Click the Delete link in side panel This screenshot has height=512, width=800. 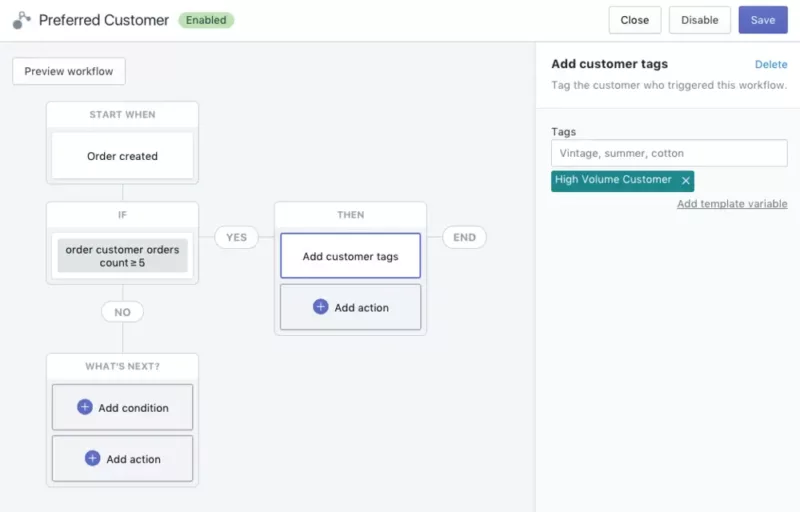770,64
